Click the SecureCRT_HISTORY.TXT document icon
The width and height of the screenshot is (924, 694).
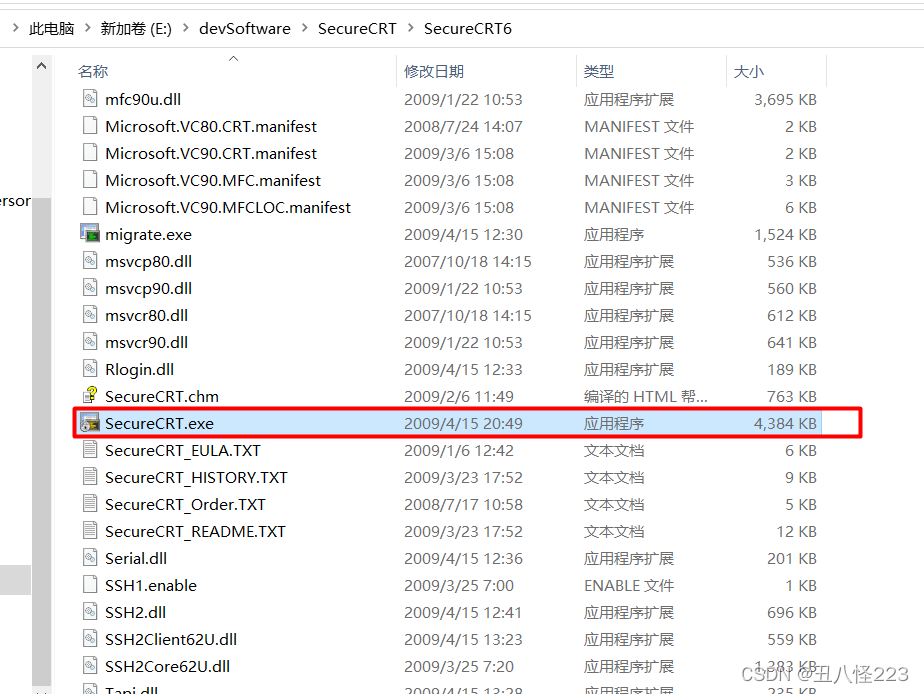(x=90, y=477)
